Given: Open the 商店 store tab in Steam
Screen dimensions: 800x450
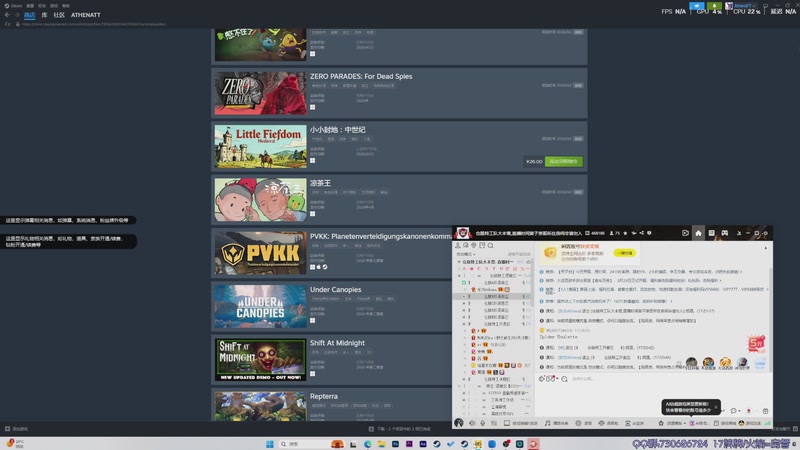Looking at the screenshot, I should (x=30, y=15).
